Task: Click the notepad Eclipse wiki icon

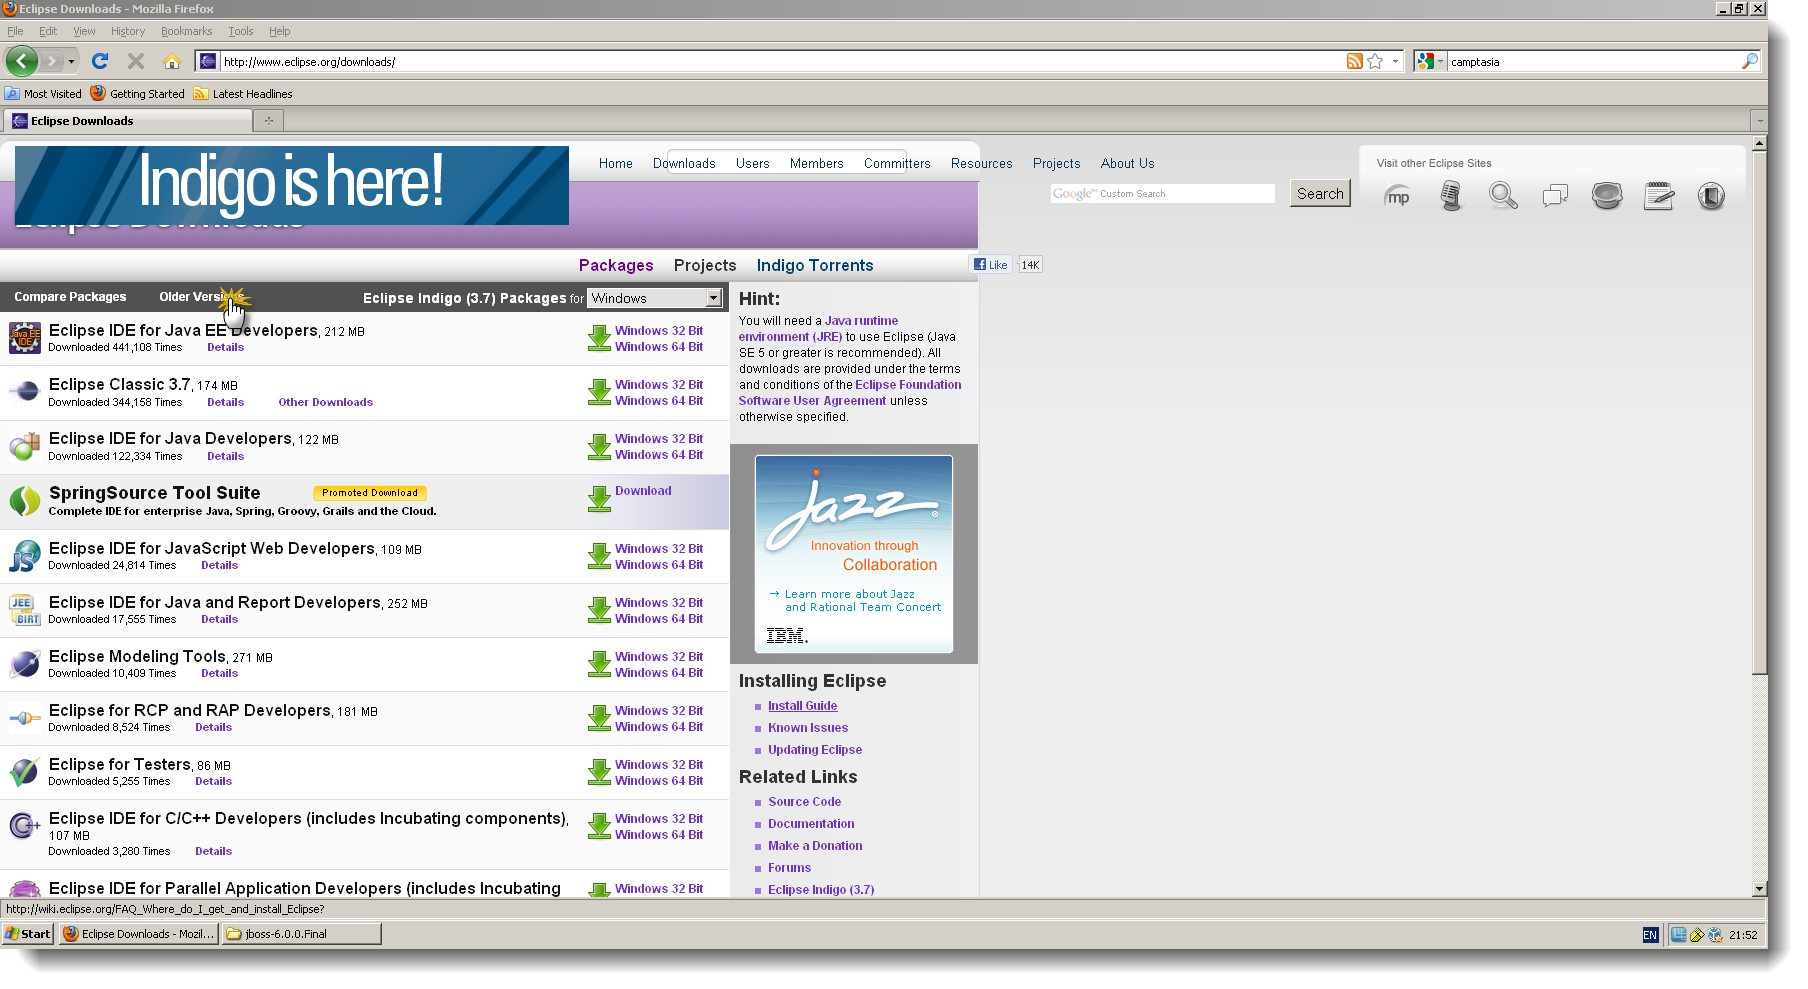Action: click(x=1659, y=196)
